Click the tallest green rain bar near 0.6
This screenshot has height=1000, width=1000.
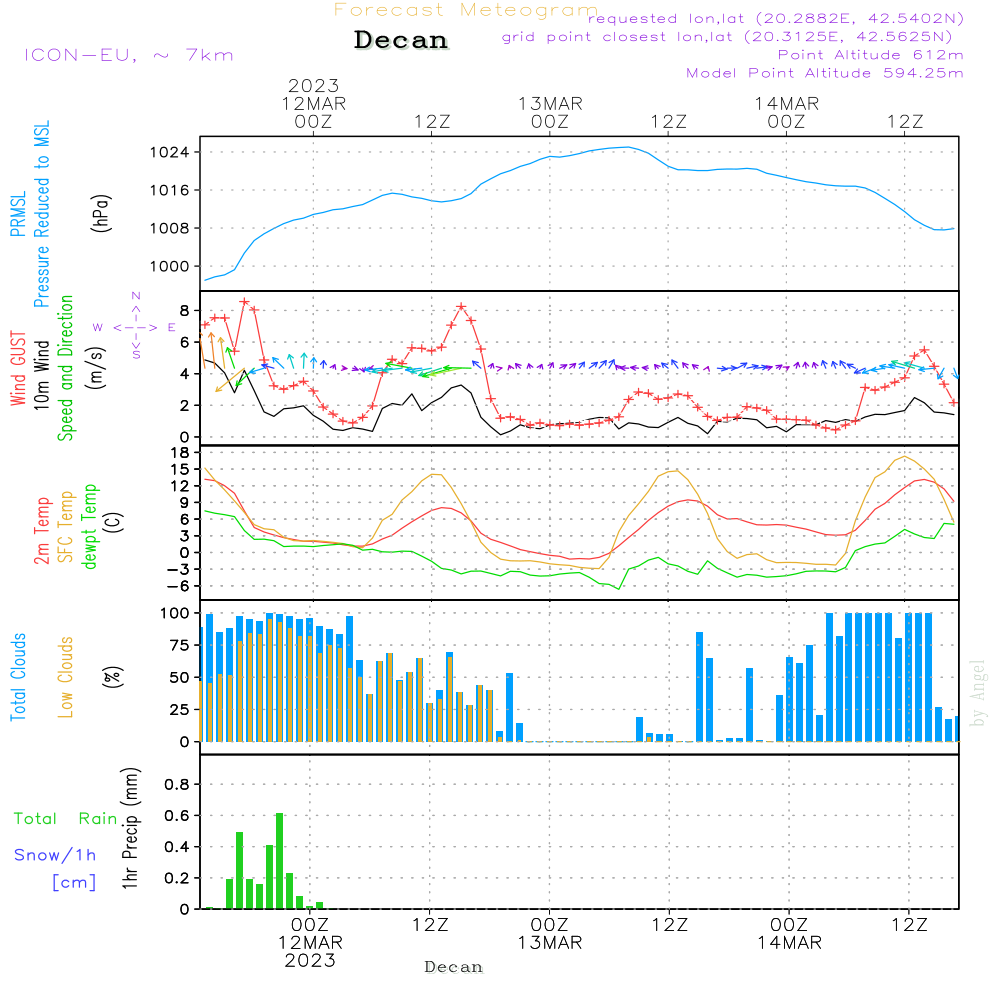point(279,861)
